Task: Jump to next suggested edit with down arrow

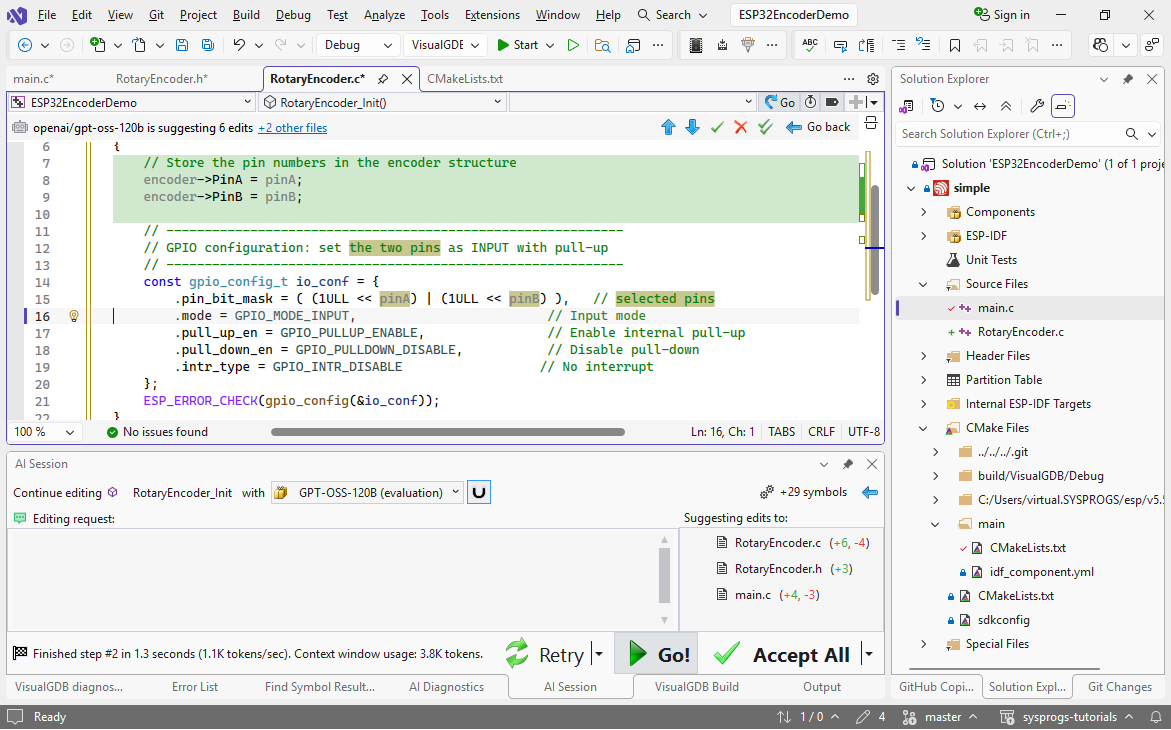Action: click(692, 127)
